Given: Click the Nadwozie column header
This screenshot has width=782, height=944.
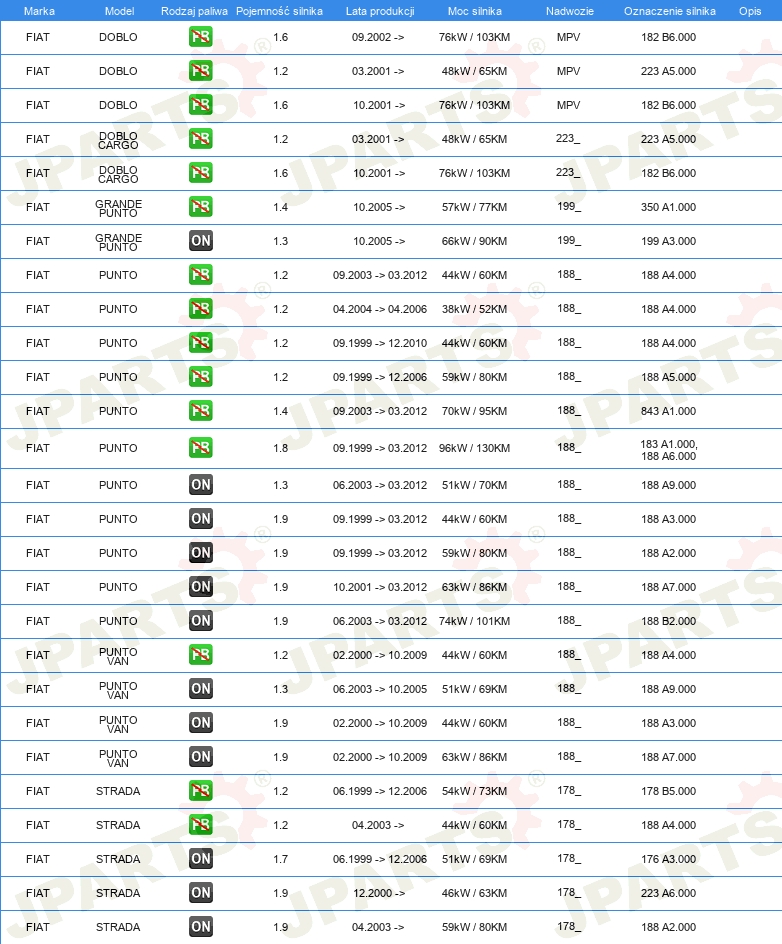Looking at the screenshot, I should pyautogui.click(x=569, y=11).
